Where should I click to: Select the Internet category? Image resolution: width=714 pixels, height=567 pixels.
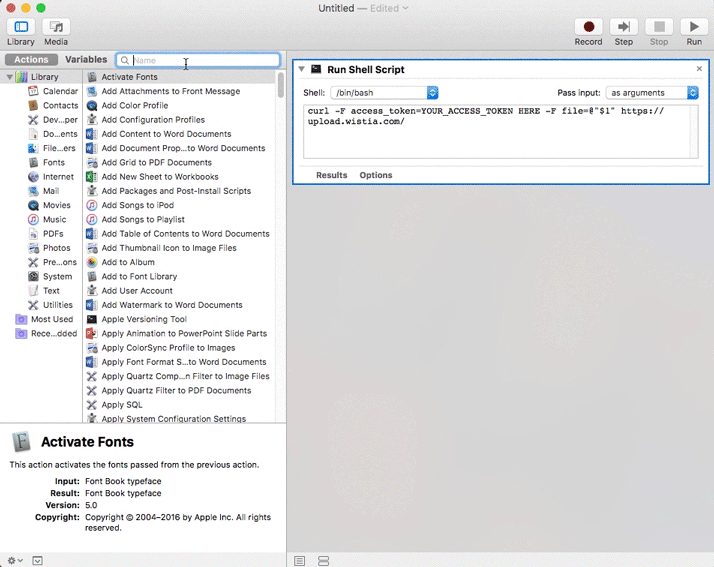click(51, 177)
